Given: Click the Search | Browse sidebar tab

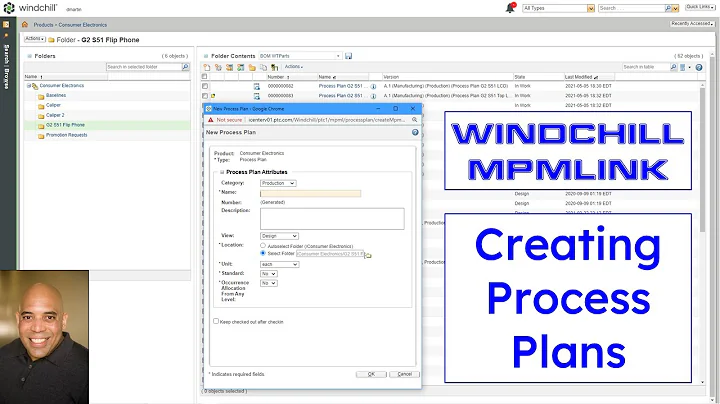Looking at the screenshot, I should (x=6, y=66).
